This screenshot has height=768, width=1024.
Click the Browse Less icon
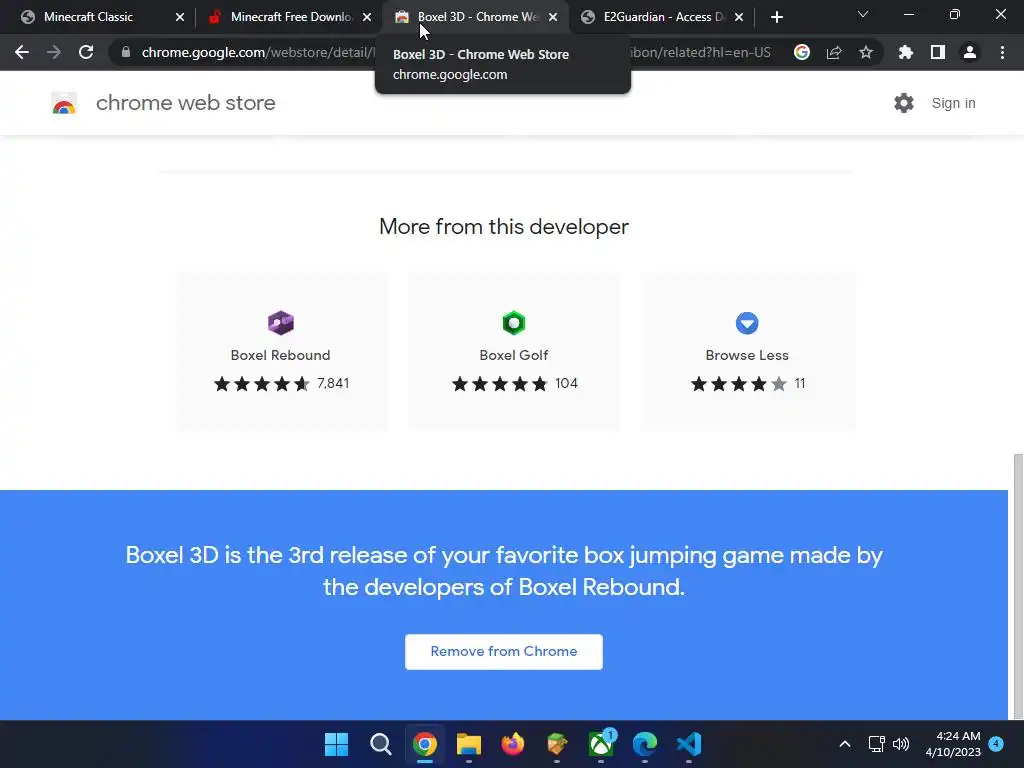pyautogui.click(x=747, y=323)
